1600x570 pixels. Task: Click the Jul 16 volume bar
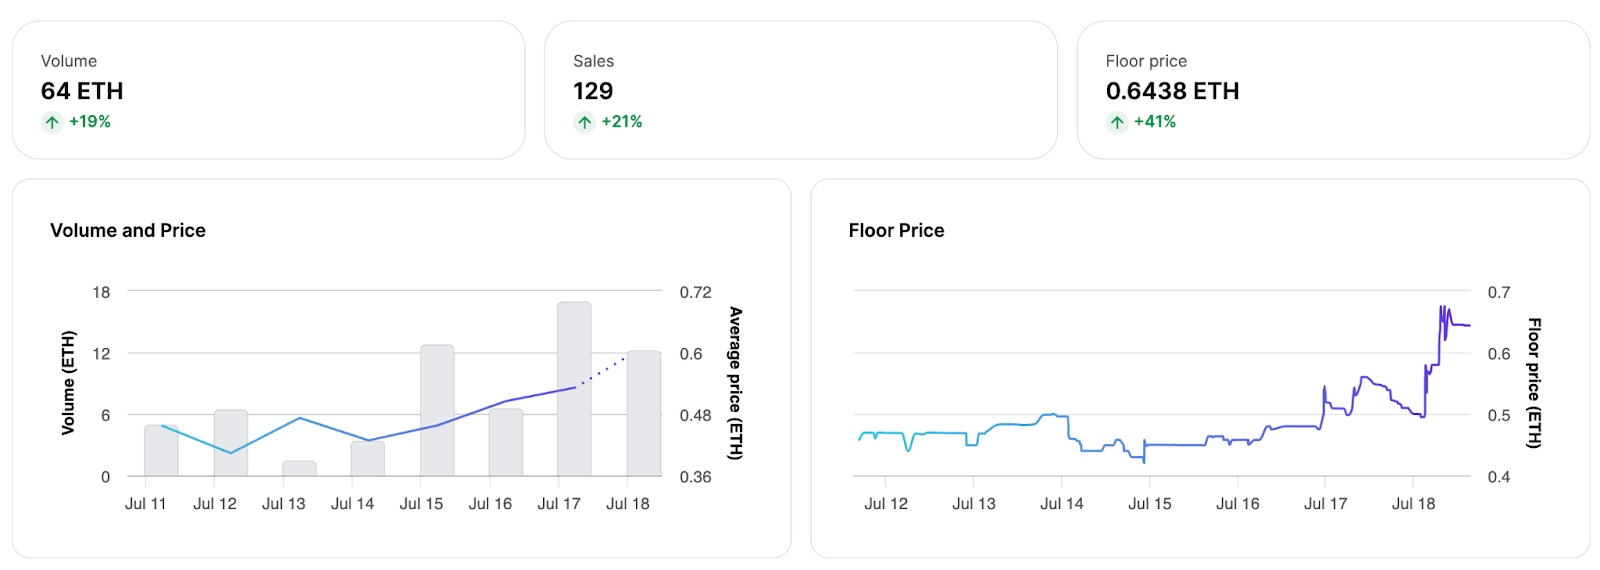(x=506, y=442)
